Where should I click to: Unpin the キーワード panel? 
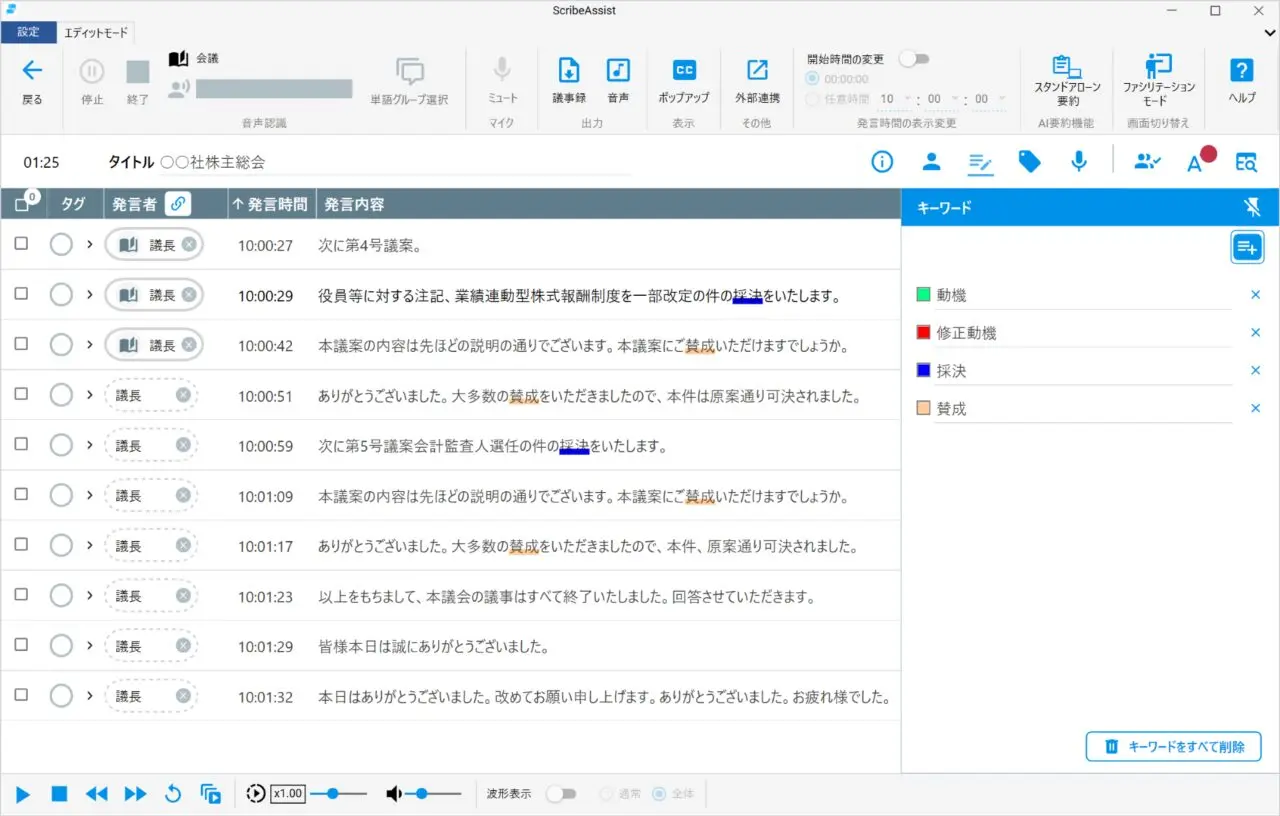tap(1252, 207)
